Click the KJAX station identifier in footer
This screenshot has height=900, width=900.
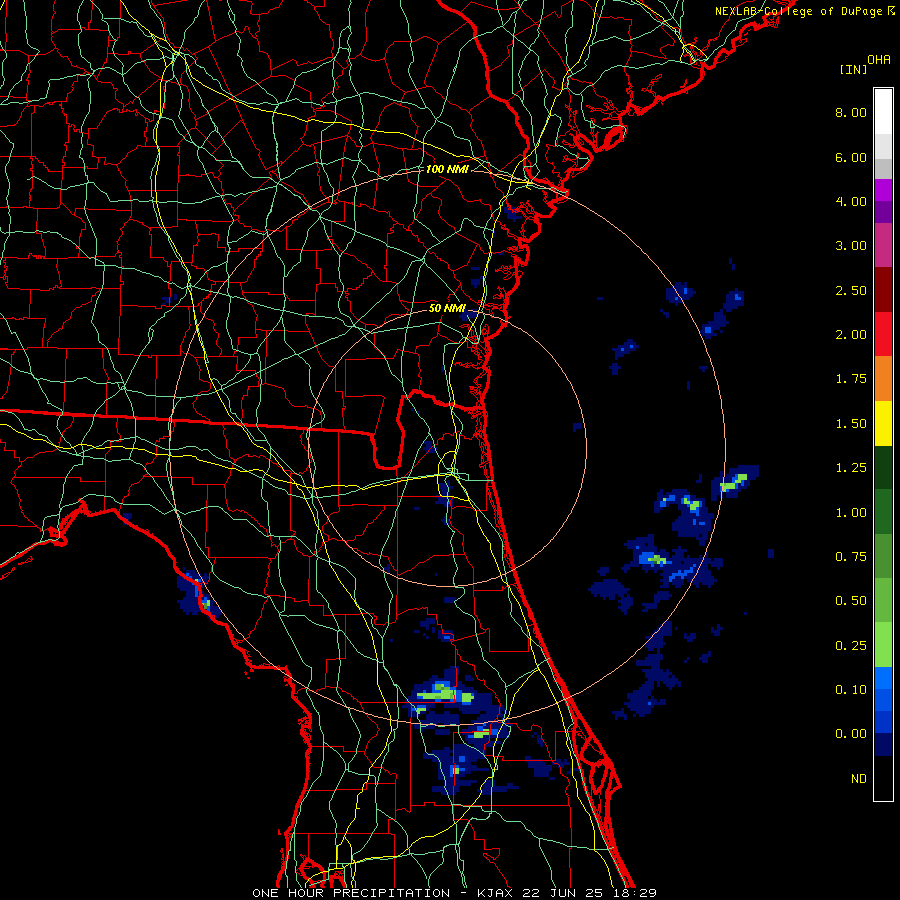click(x=495, y=893)
